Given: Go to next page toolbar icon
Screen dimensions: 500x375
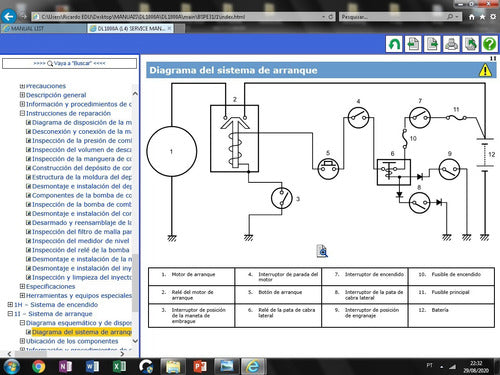Looking at the screenshot, I should (432, 44).
